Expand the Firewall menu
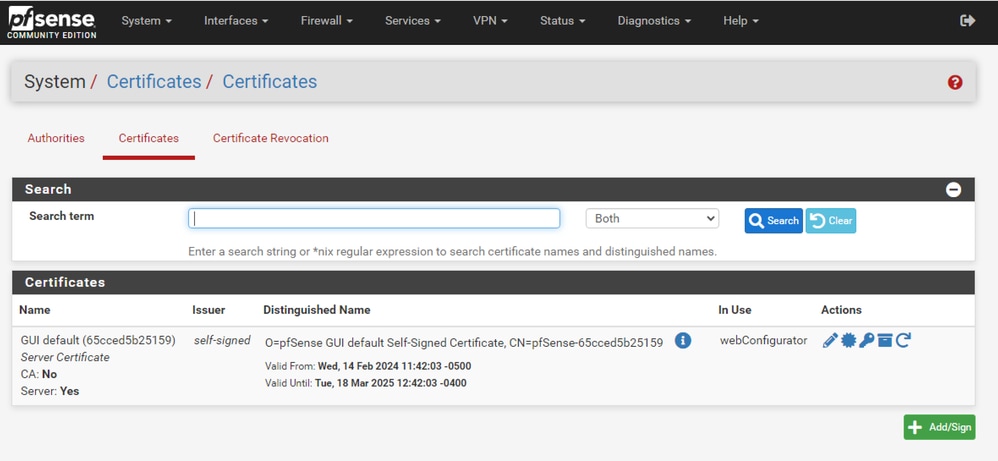Image resolution: width=998 pixels, height=461 pixels. [327, 20]
